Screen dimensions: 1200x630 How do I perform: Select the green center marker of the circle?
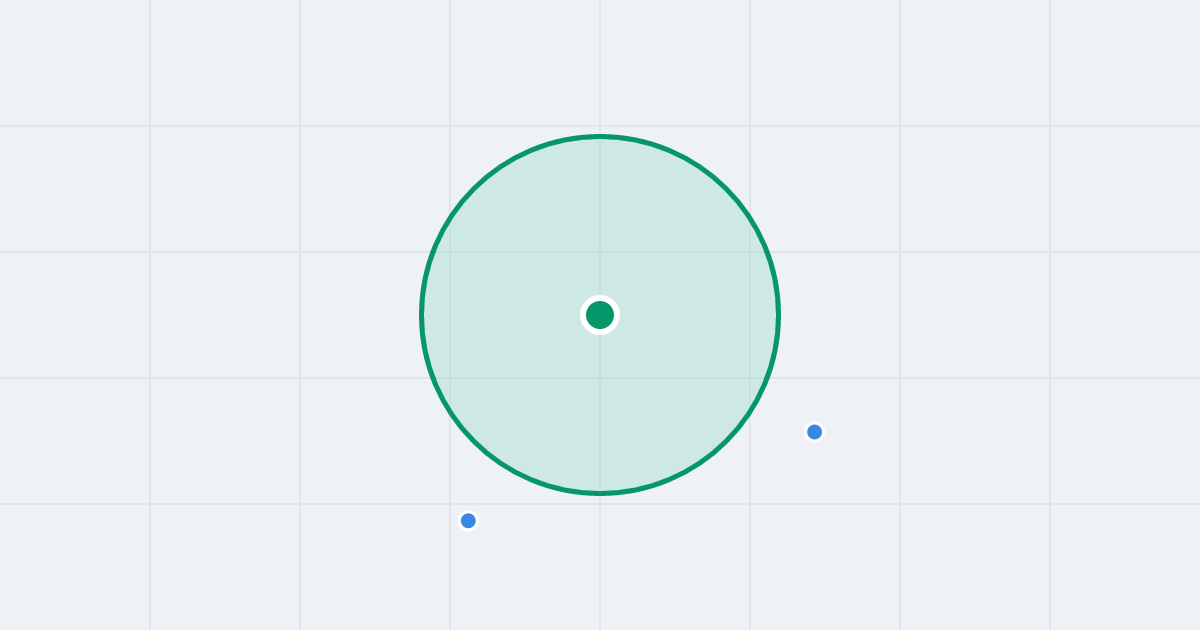(600, 315)
